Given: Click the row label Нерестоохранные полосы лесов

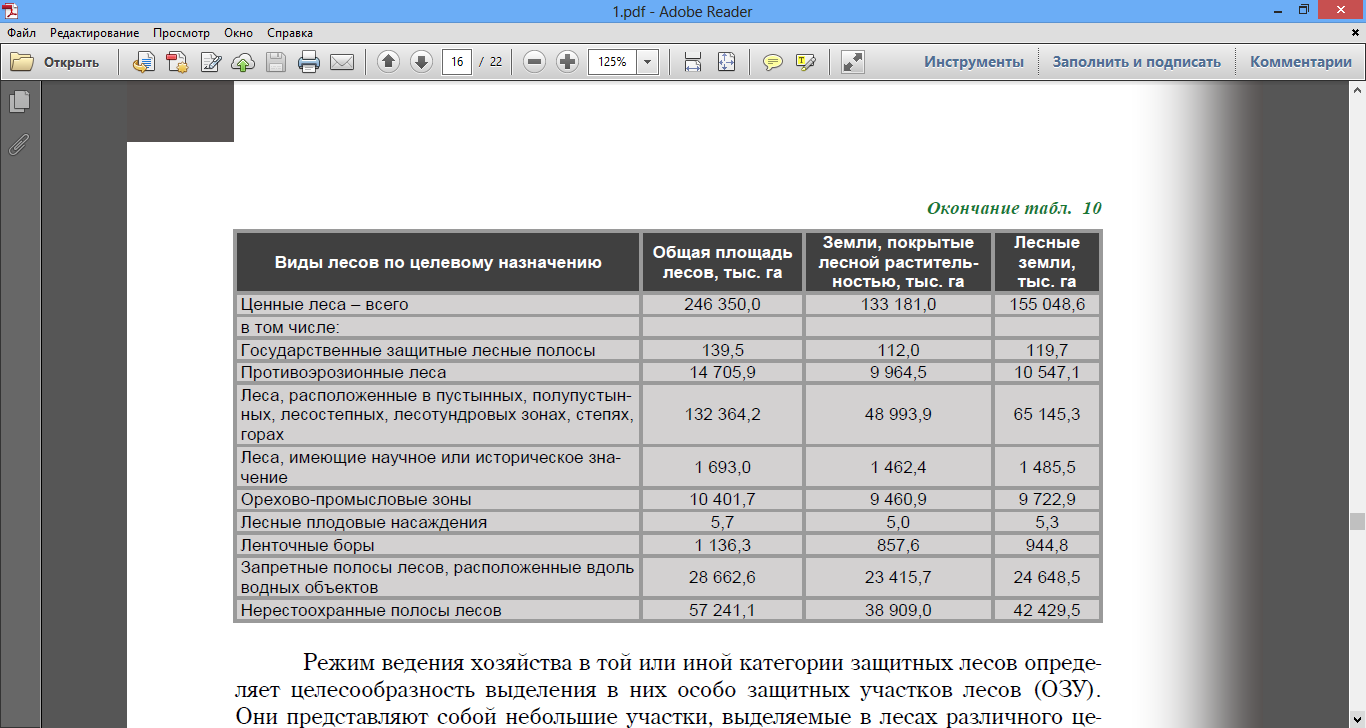Looking at the screenshot, I should pyautogui.click(x=371, y=610).
